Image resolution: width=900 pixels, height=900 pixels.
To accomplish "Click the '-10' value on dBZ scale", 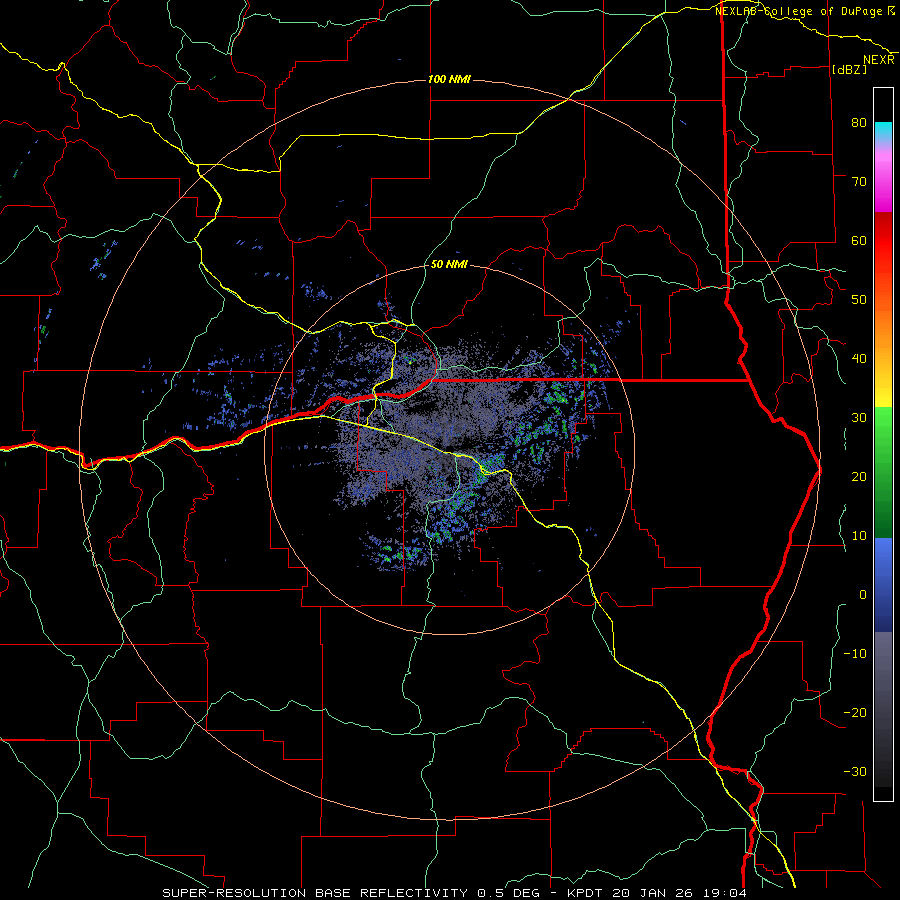I will tap(855, 654).
